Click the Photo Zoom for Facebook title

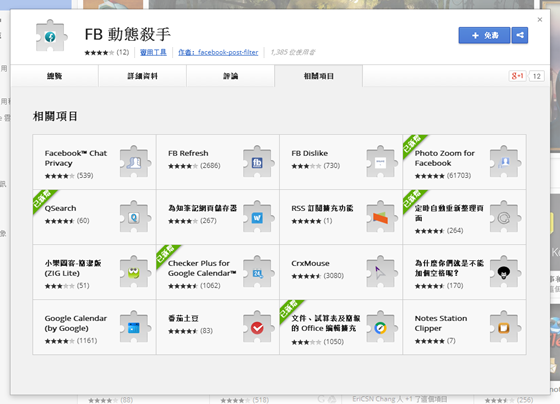(x=445, y=158)
